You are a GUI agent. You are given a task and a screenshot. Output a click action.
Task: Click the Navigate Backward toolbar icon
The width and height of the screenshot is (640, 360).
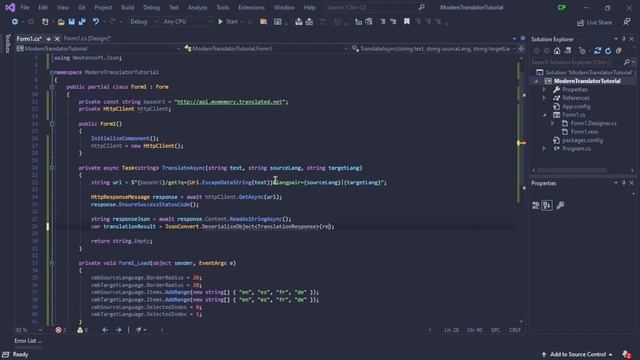pyautogui.click(x=15, y=22)
